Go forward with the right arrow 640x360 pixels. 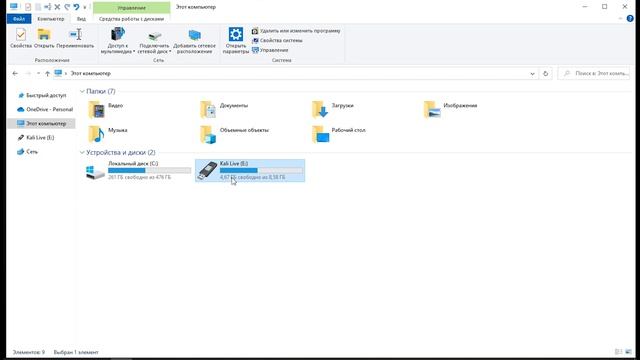click(28, 73)
